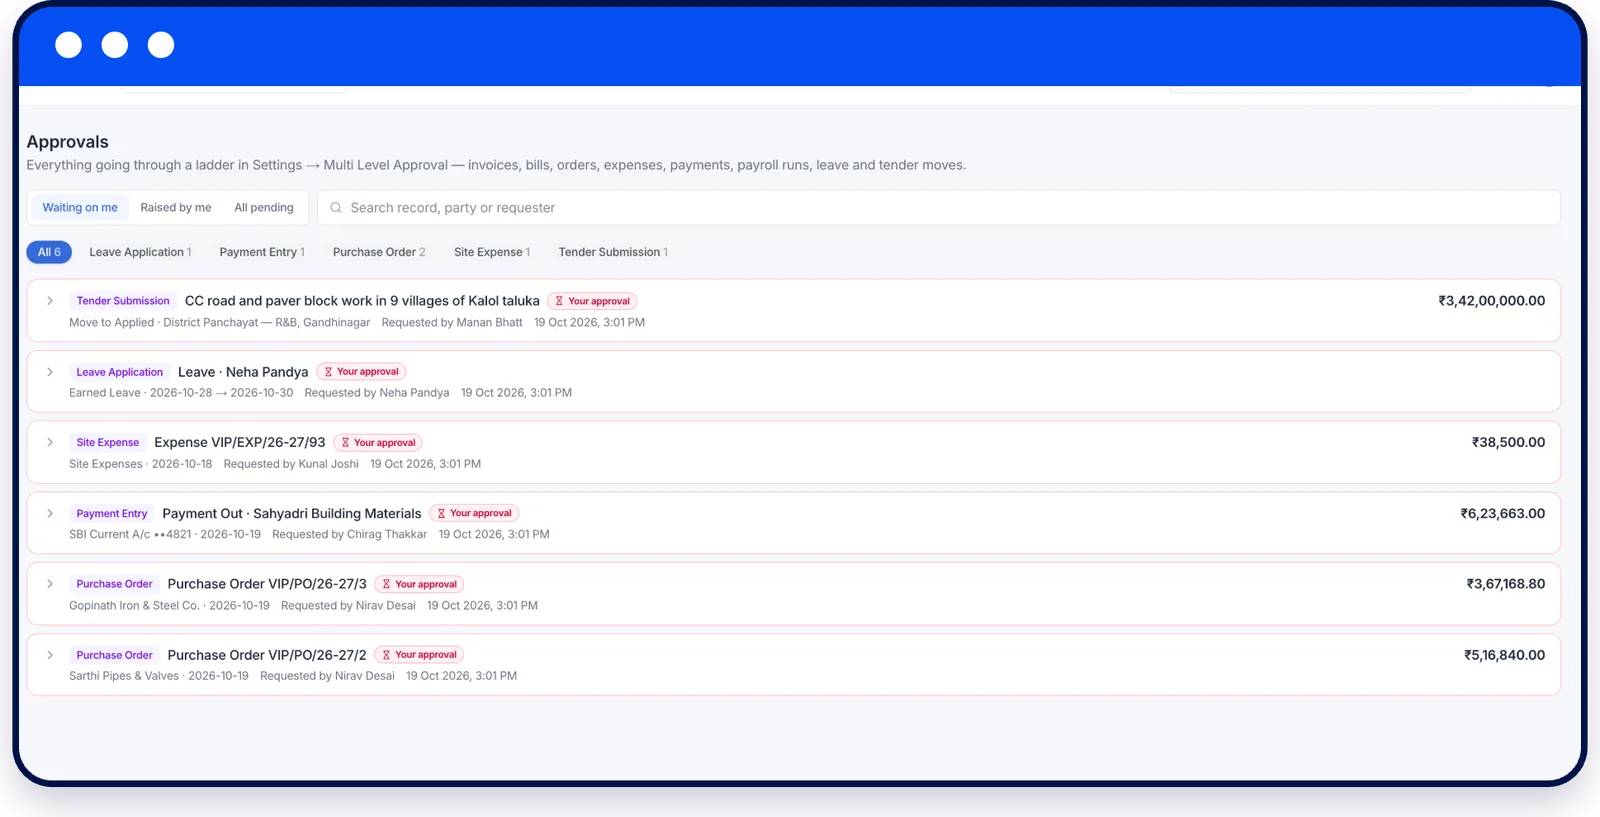Click amount ₹6,23,663.00
Screen dimensions: 1600x817
pyautogui.click(x=1502, y=513)
